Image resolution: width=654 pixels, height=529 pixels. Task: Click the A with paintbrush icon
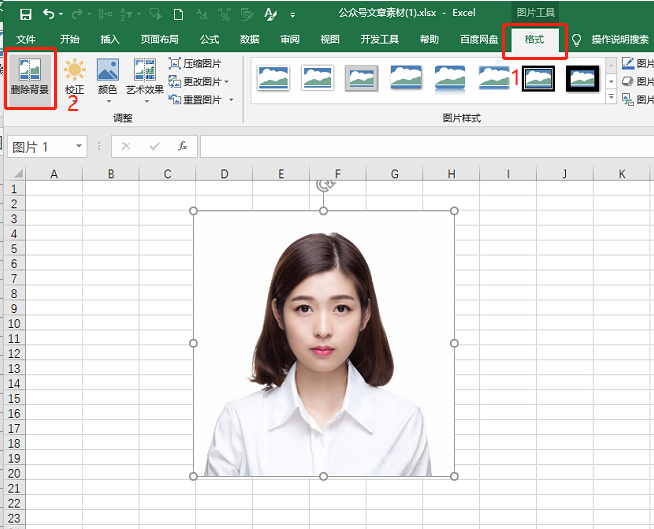click(270, 15)
